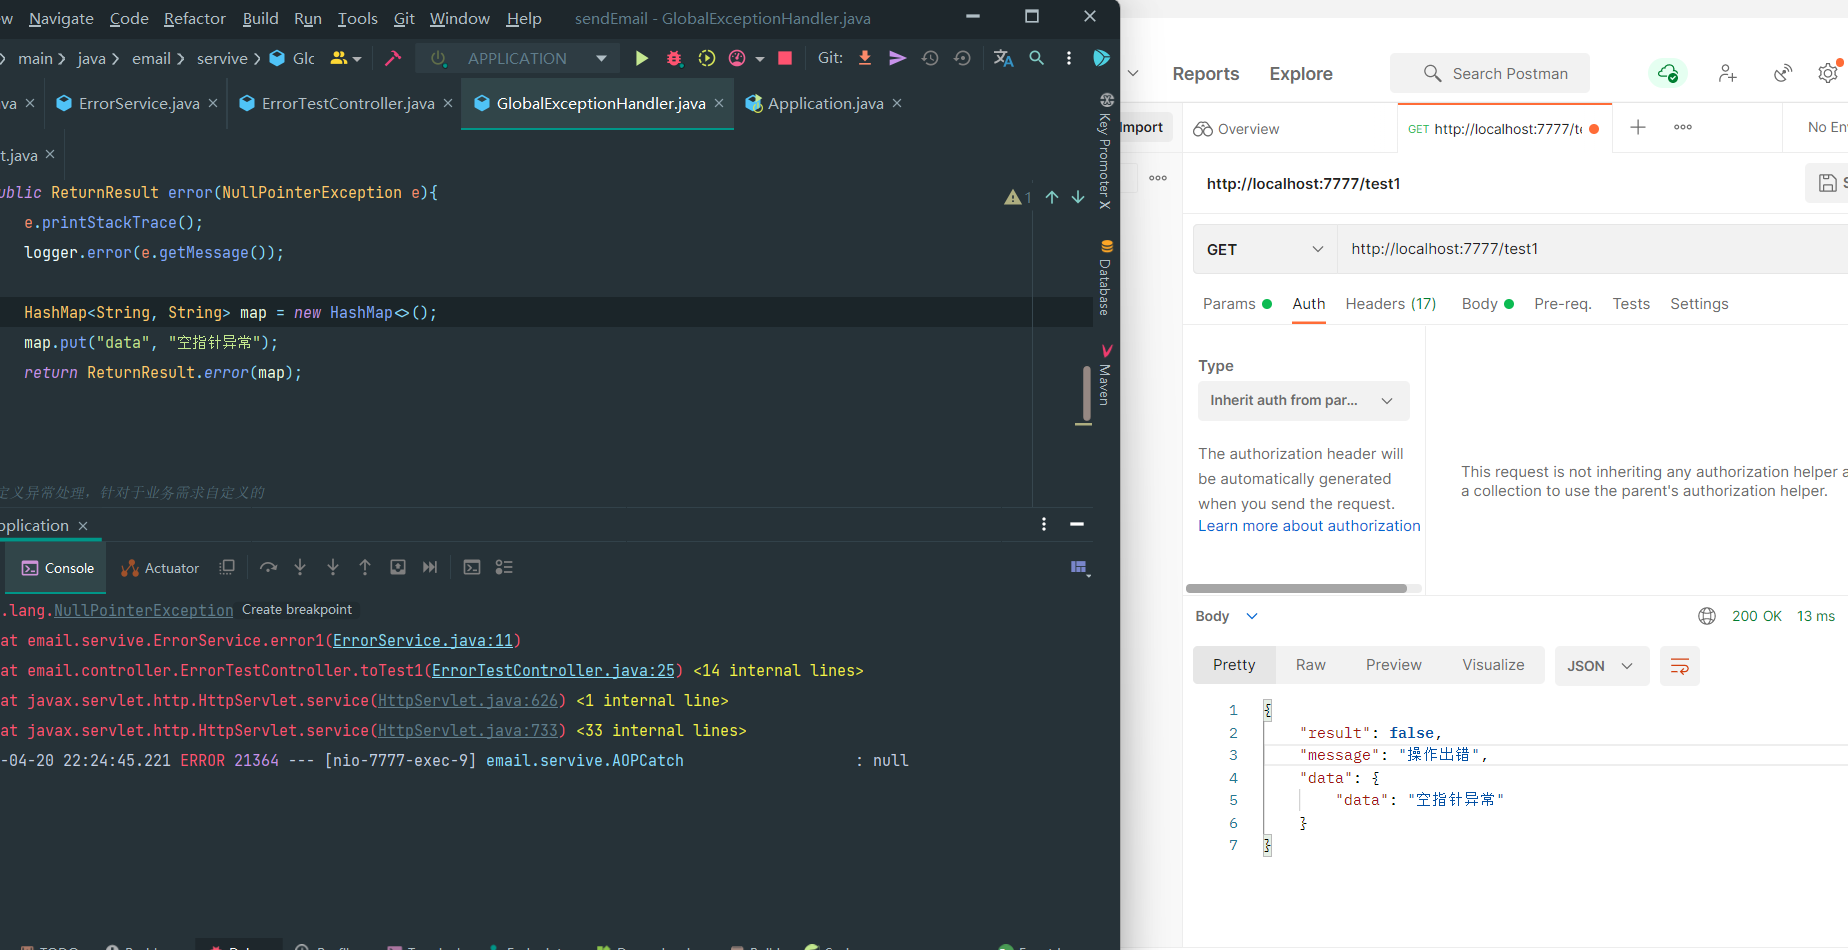Image resolution: width=1848 pixels, height=950 pixels.
Task: Click the horizontal scrollbar under auth panel
Action: click(x=1296, y=589)
